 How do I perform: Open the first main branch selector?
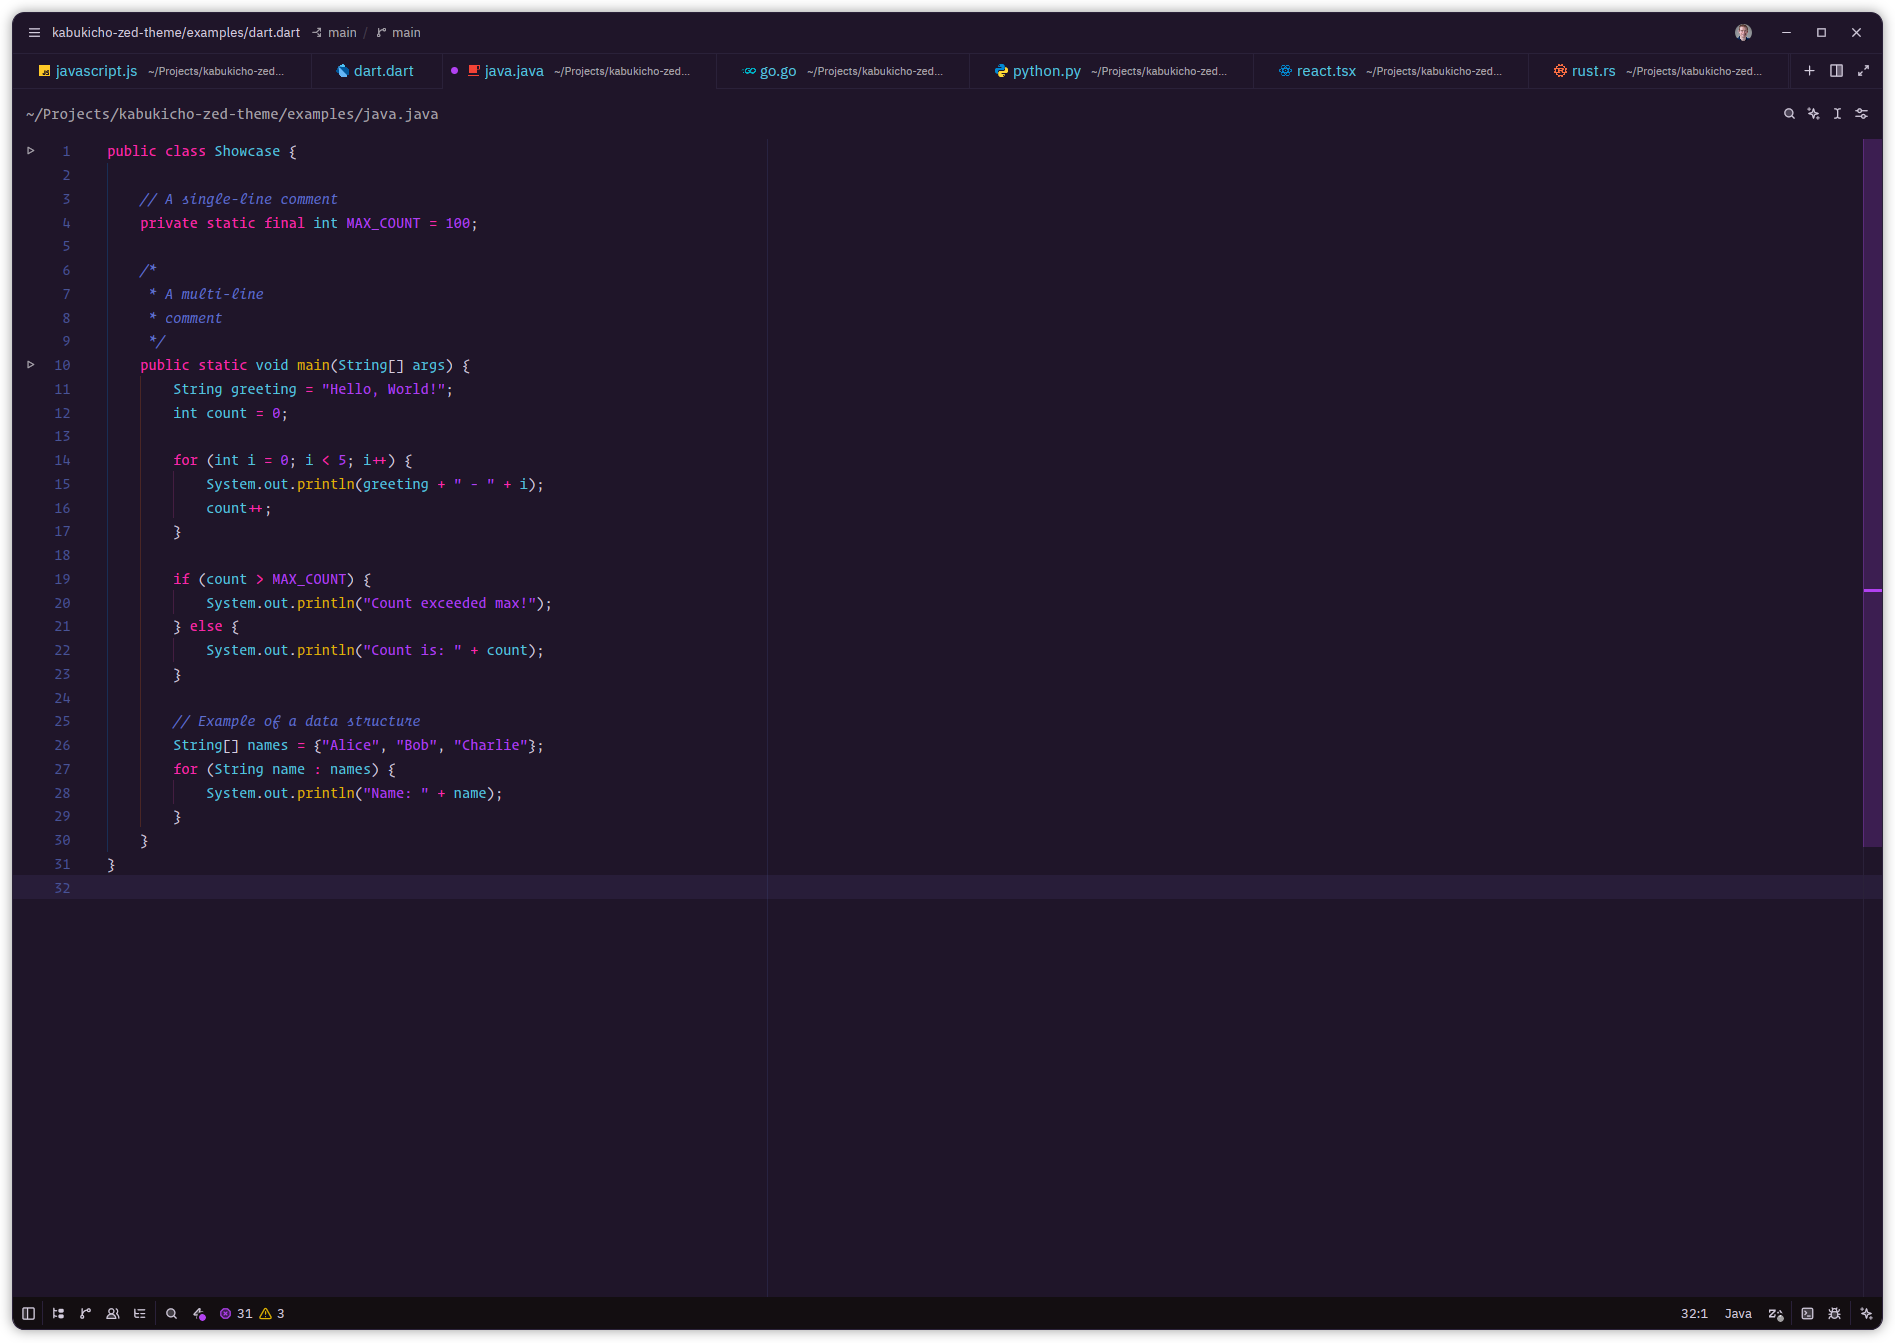click(x=334, y=32)
